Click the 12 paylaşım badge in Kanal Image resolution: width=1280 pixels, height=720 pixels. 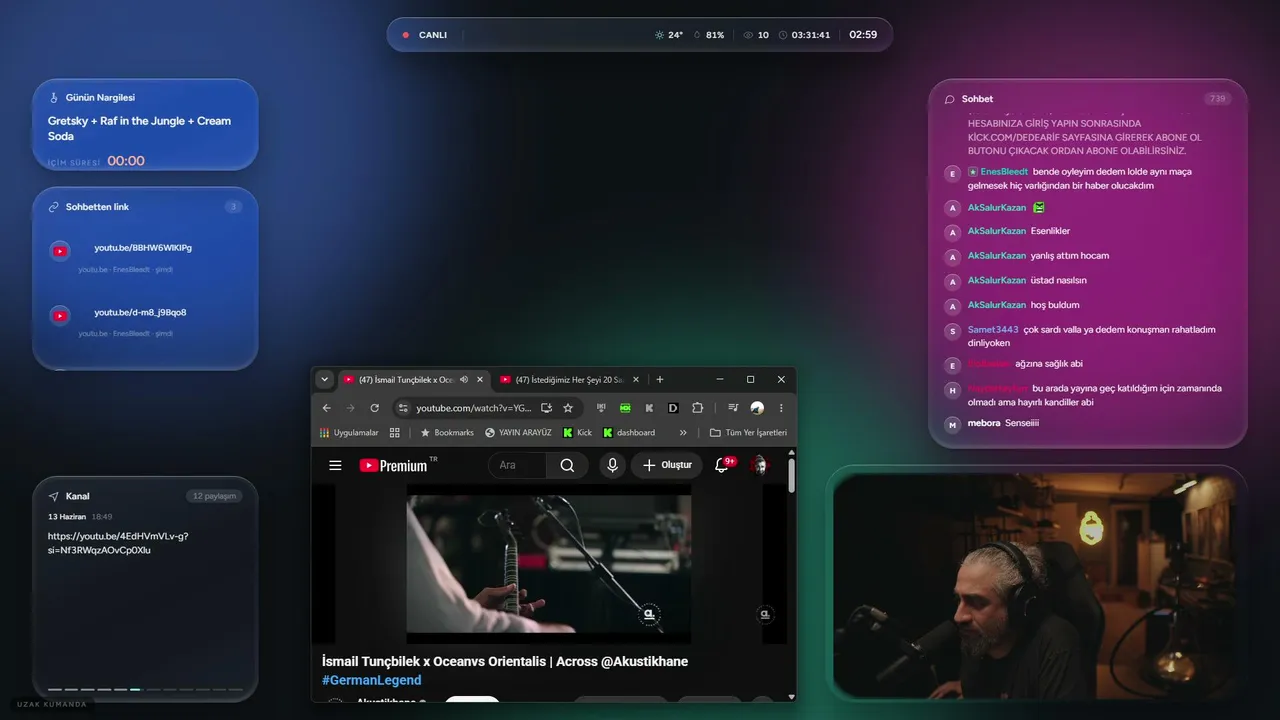pyautogui.click(x=214, y=496)
